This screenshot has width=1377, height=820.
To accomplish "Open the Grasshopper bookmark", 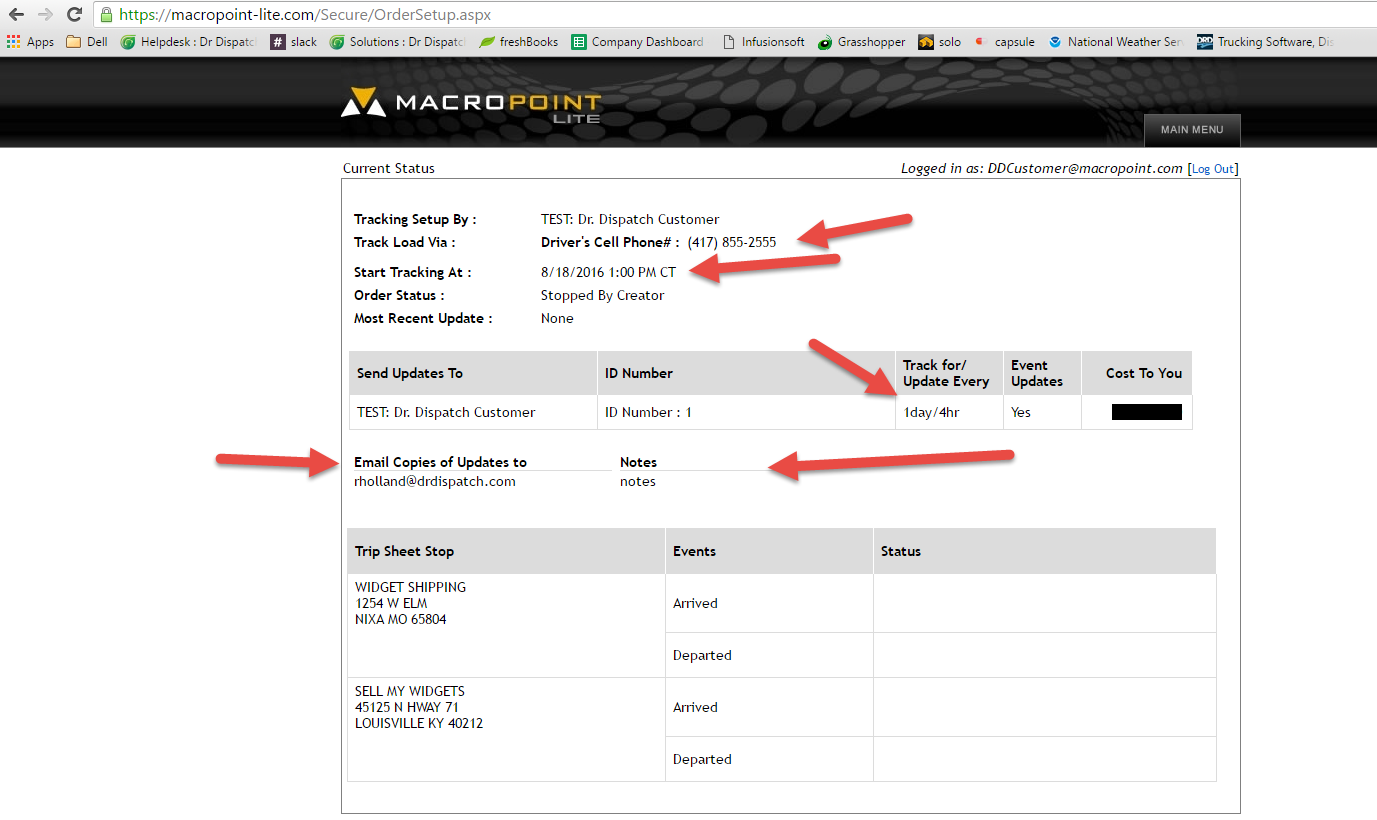I will pos(861,42).
